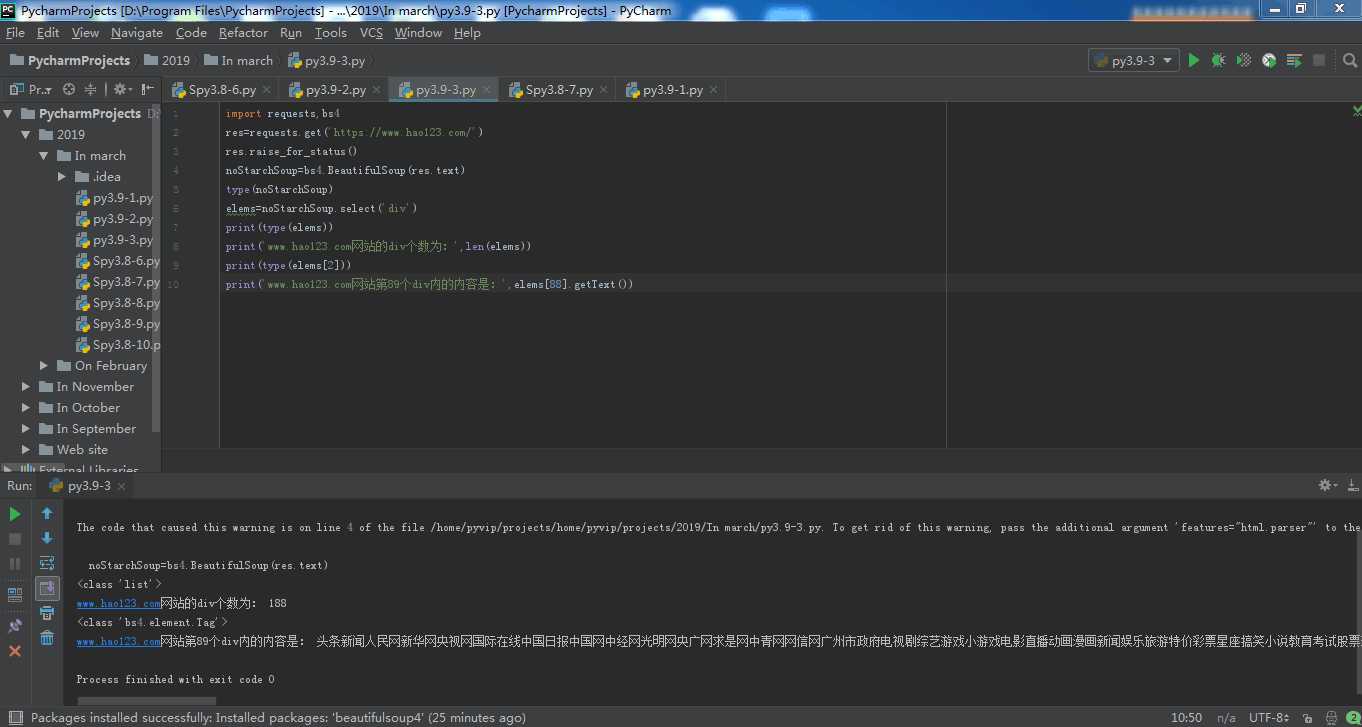Expand the On February folder
This screenshot has width=1362, height=727.
pos(44,366)
